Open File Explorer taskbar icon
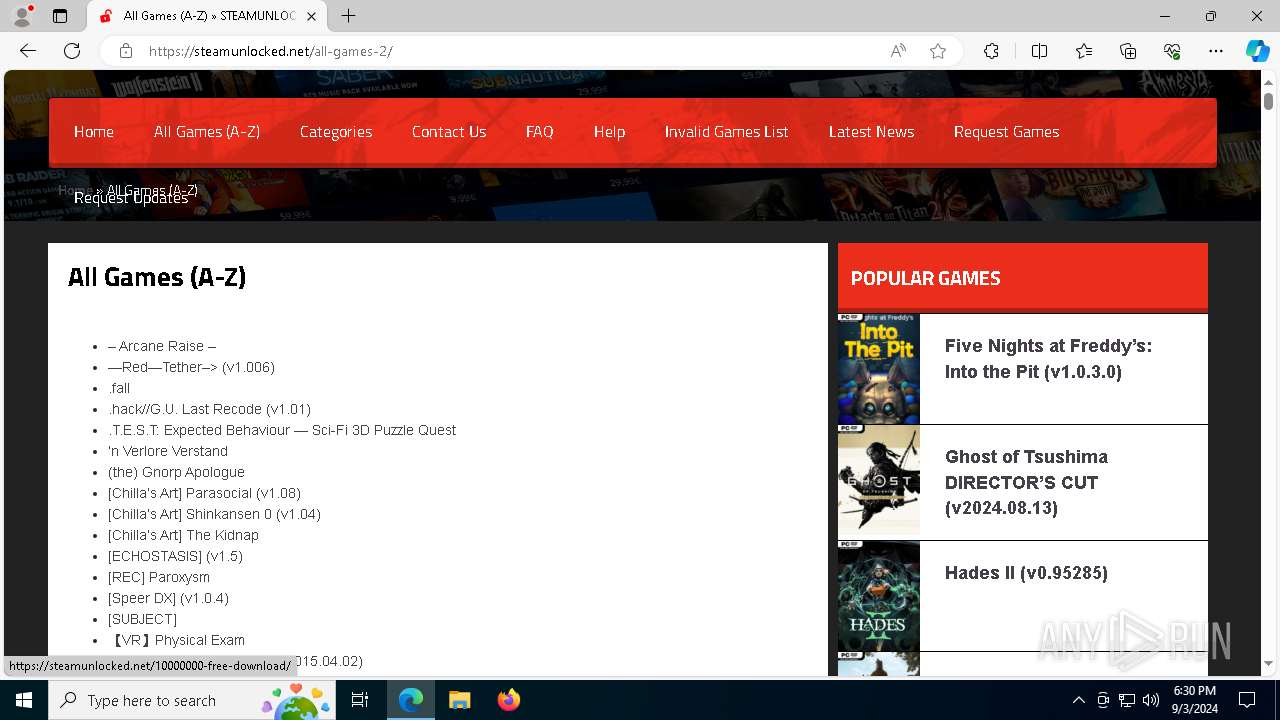The height and width of the screenshot is (720, 1280). click(459, 700)
